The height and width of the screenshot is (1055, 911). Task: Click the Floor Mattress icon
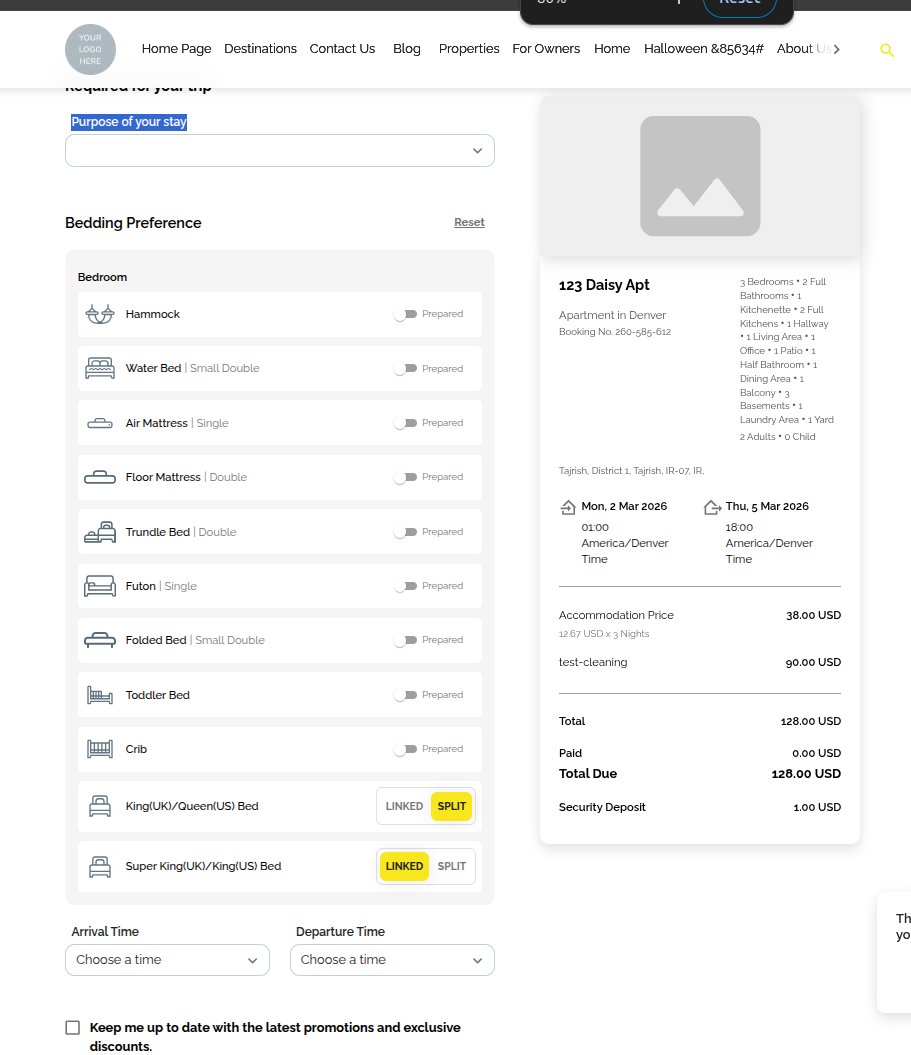pos(100,477)
